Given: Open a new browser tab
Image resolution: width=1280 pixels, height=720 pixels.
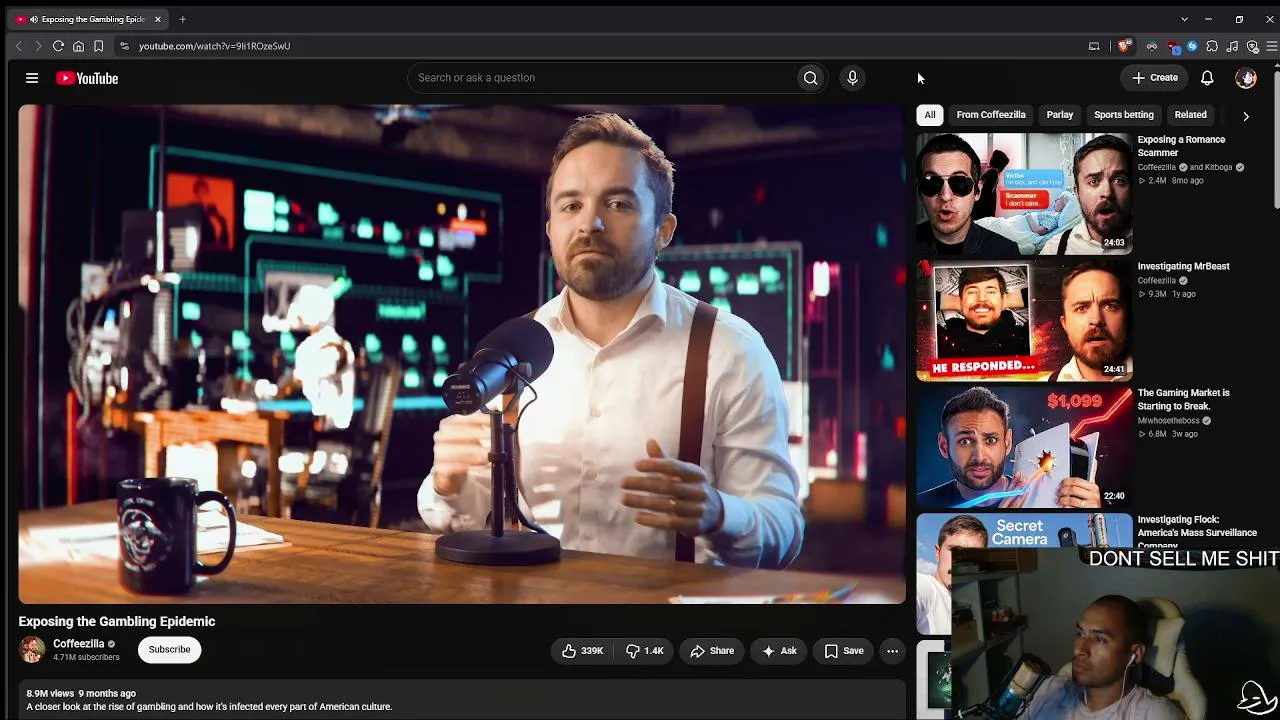Looking at the screenshot, I should pyautogui.click(x=182, y=19).
